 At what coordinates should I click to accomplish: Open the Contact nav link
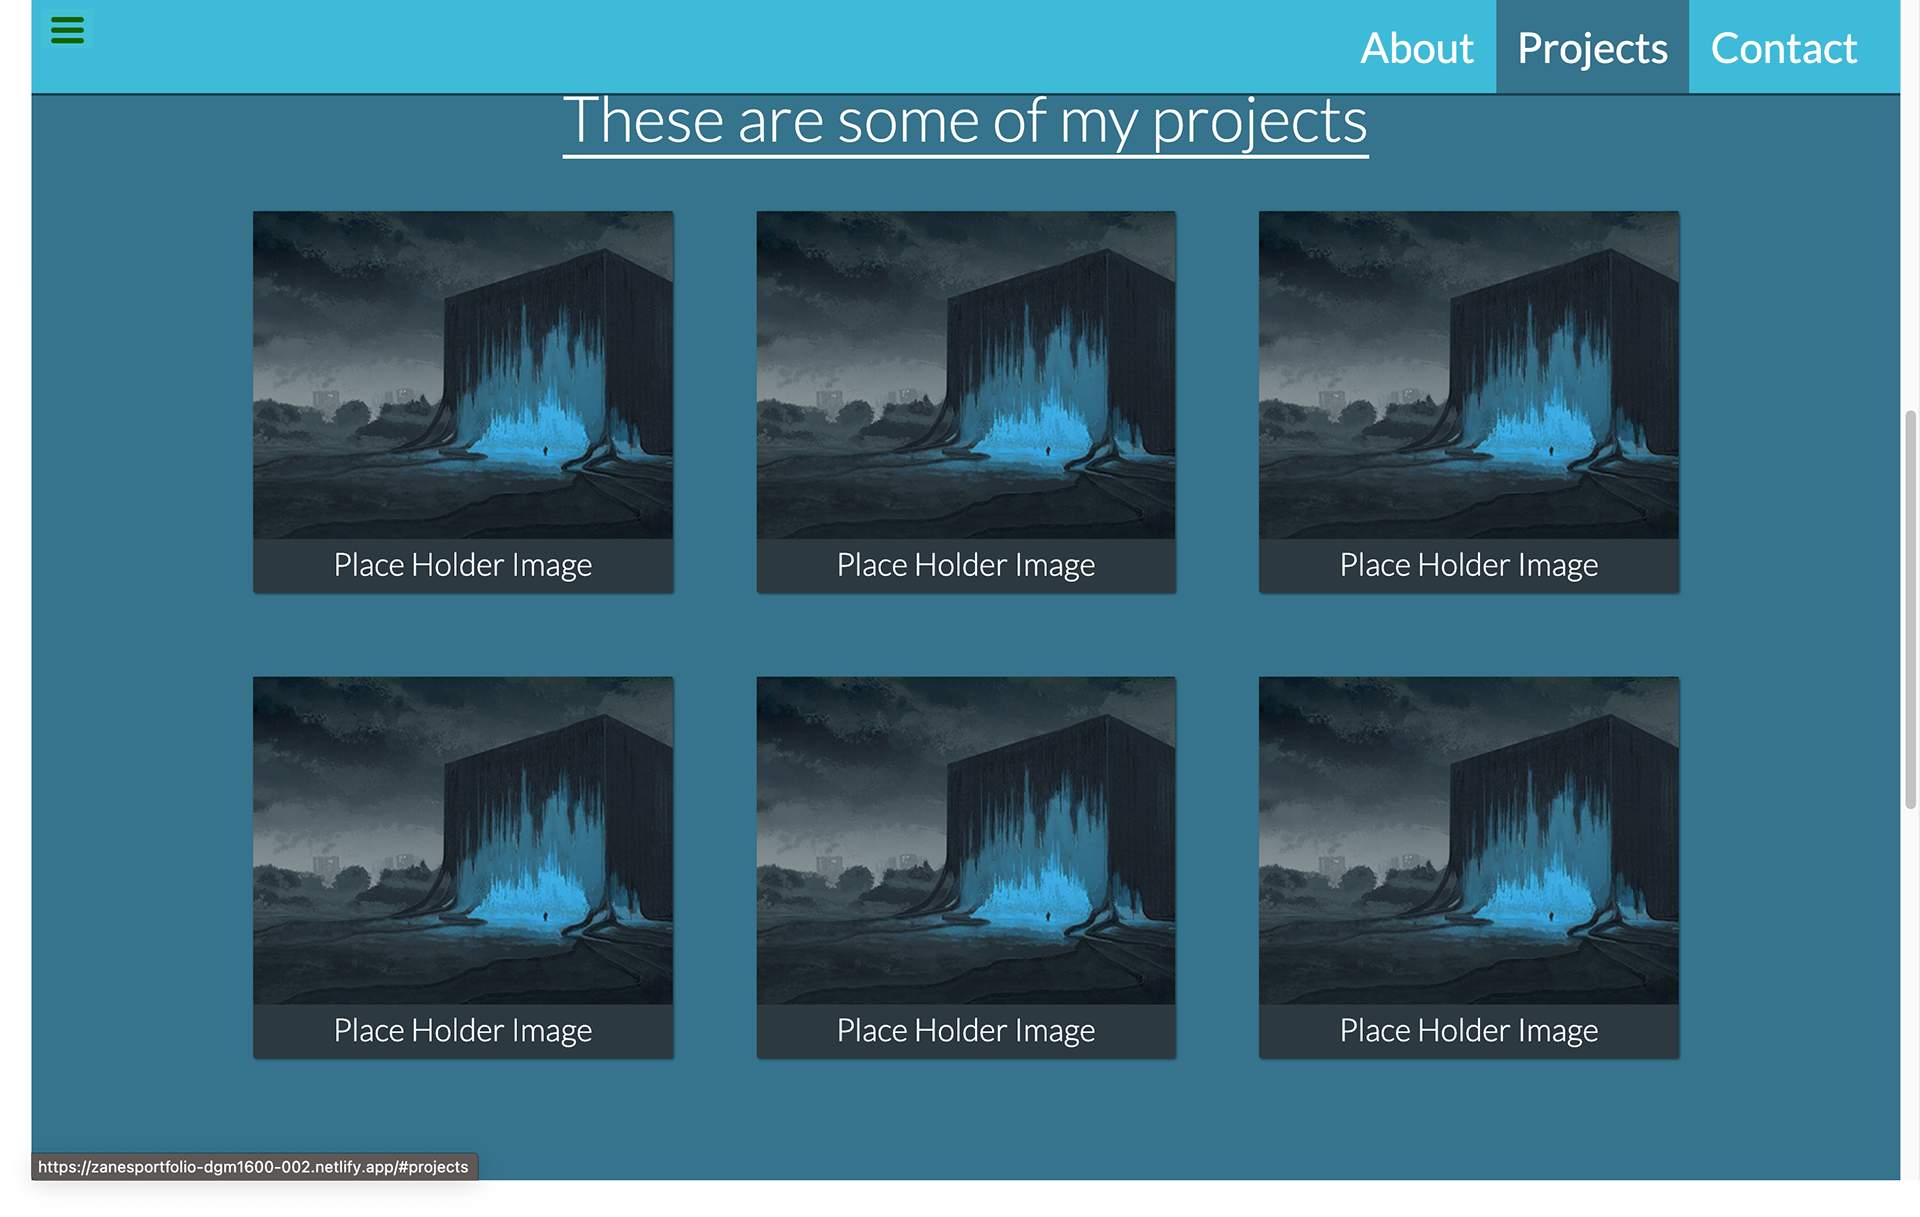[1783, 48]
